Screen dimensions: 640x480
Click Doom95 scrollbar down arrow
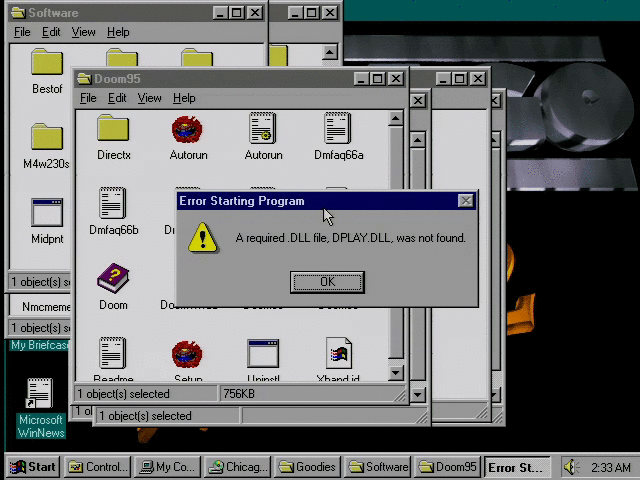point(395,373)
